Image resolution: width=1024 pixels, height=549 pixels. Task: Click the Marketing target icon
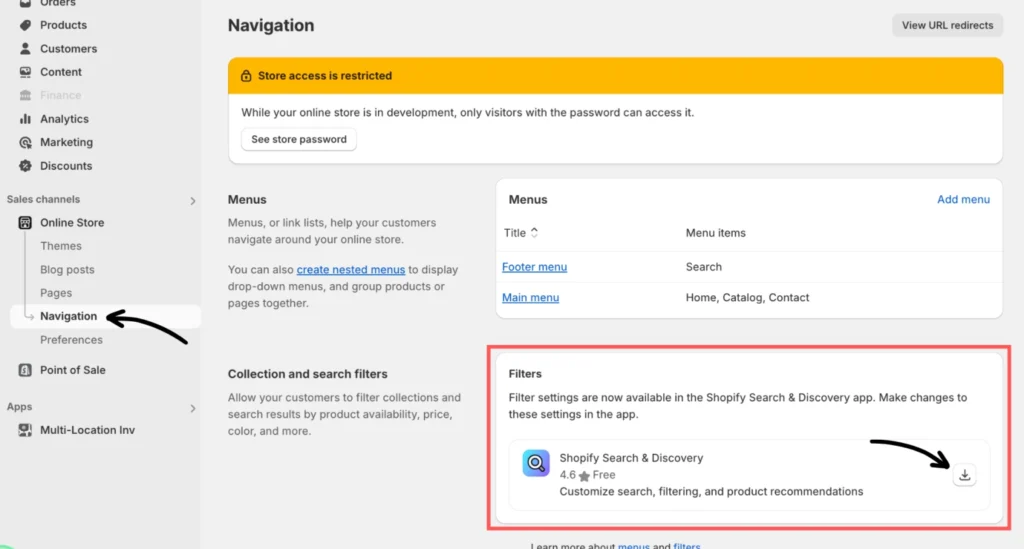(25, 143)
